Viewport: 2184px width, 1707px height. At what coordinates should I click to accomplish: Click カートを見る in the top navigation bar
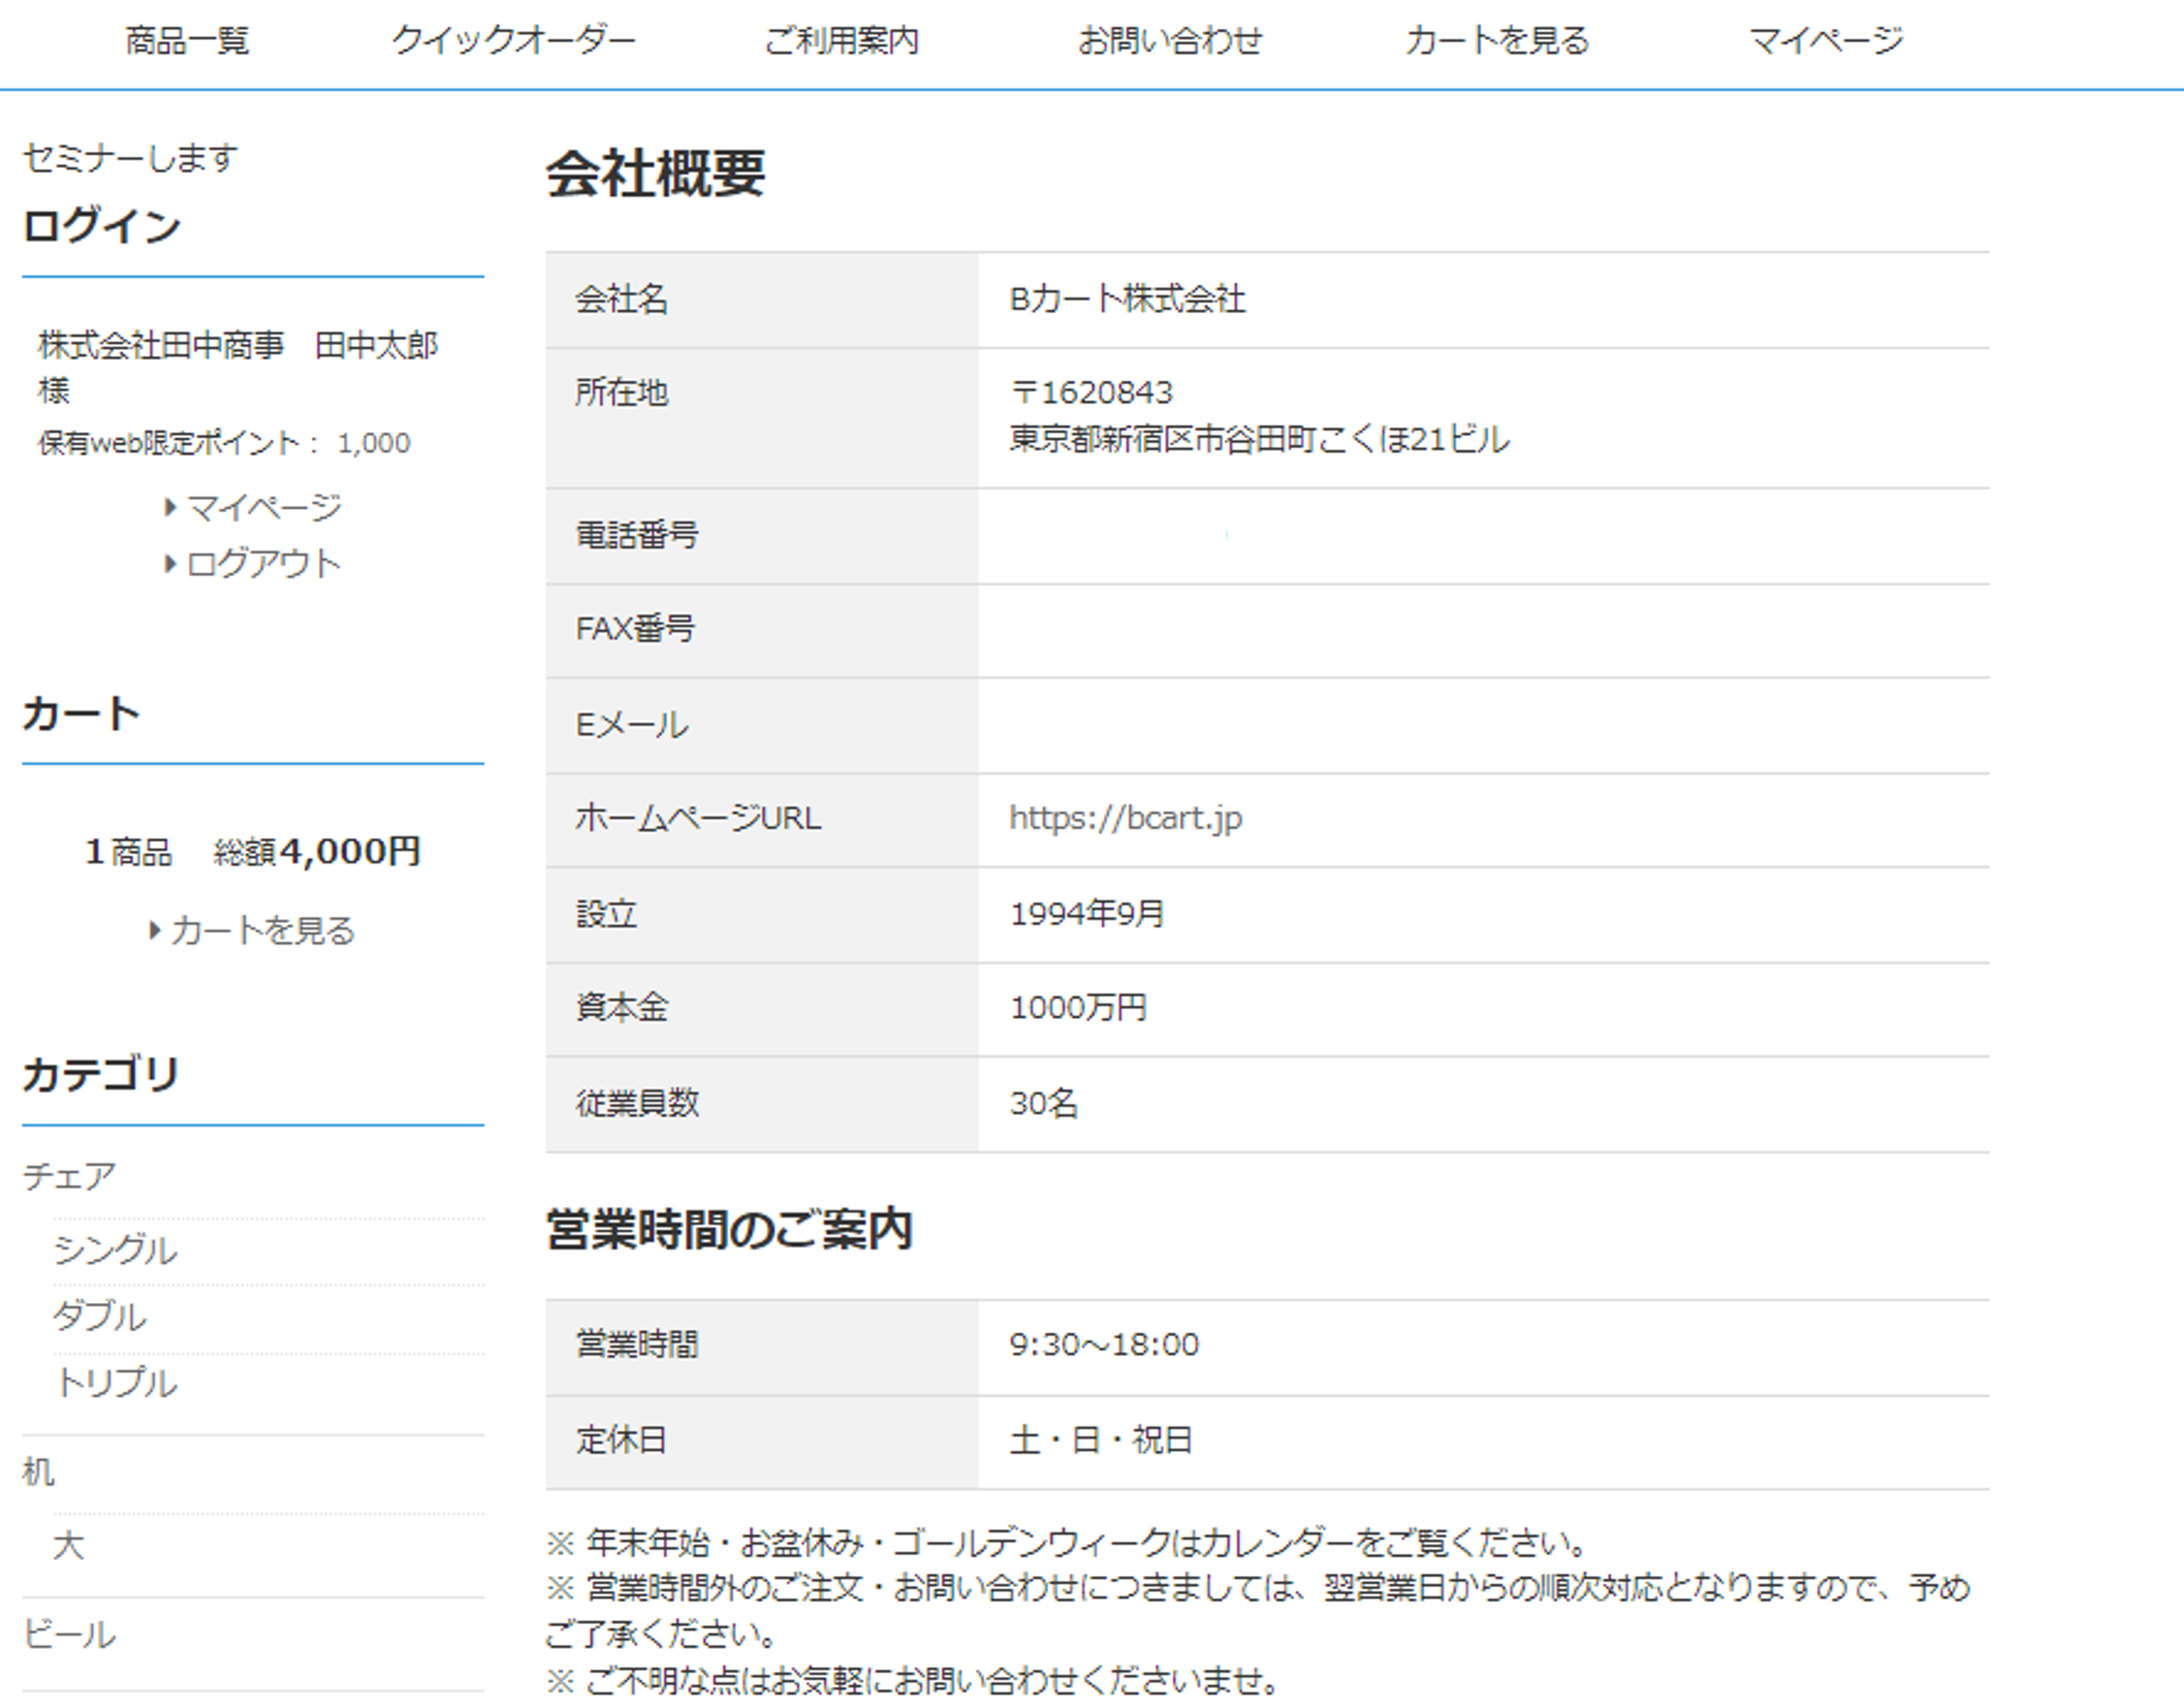[x=1497, y=40]
